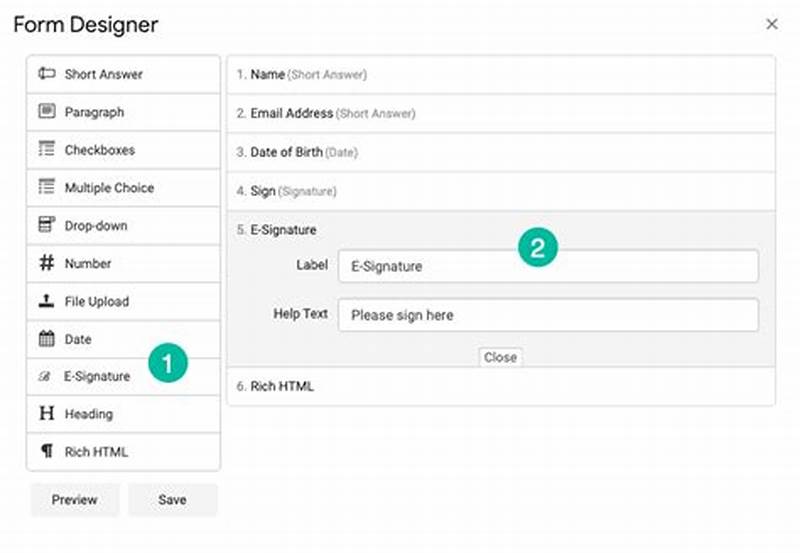Image resolution: width=800 pixels, height=553 pixels.
Task: Add a Checkboxes field
Action: pos(123,149)
